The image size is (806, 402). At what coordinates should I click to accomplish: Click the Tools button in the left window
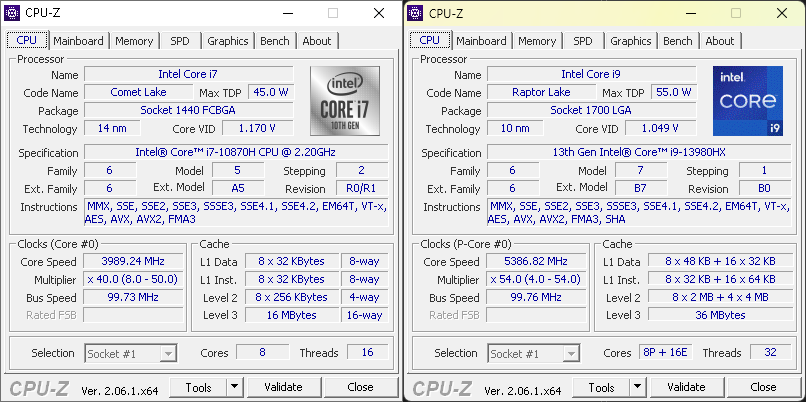(198, 387)
